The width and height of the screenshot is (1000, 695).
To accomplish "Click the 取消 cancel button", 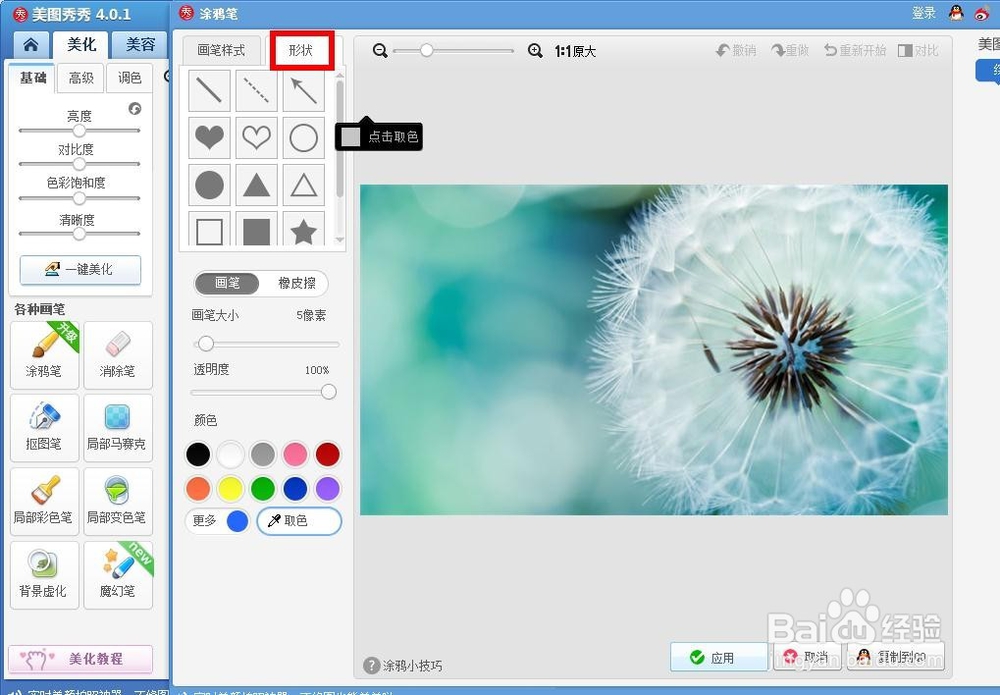I will click(x=809, y=657).
